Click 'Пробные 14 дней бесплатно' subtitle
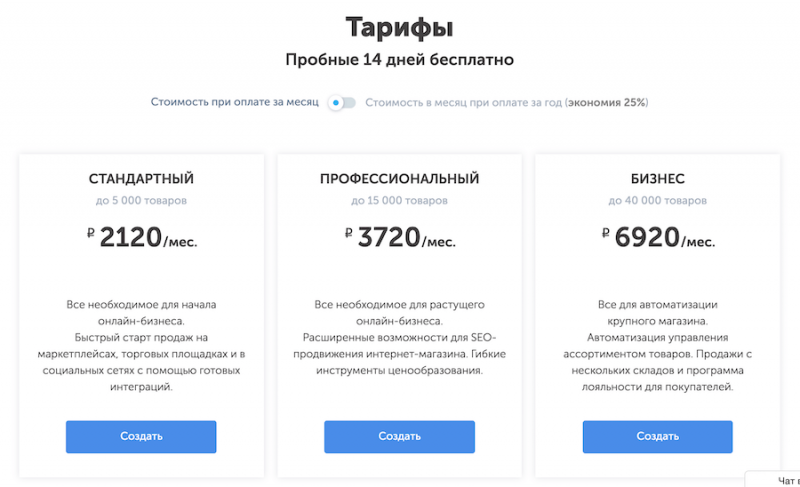 point(399,59)
